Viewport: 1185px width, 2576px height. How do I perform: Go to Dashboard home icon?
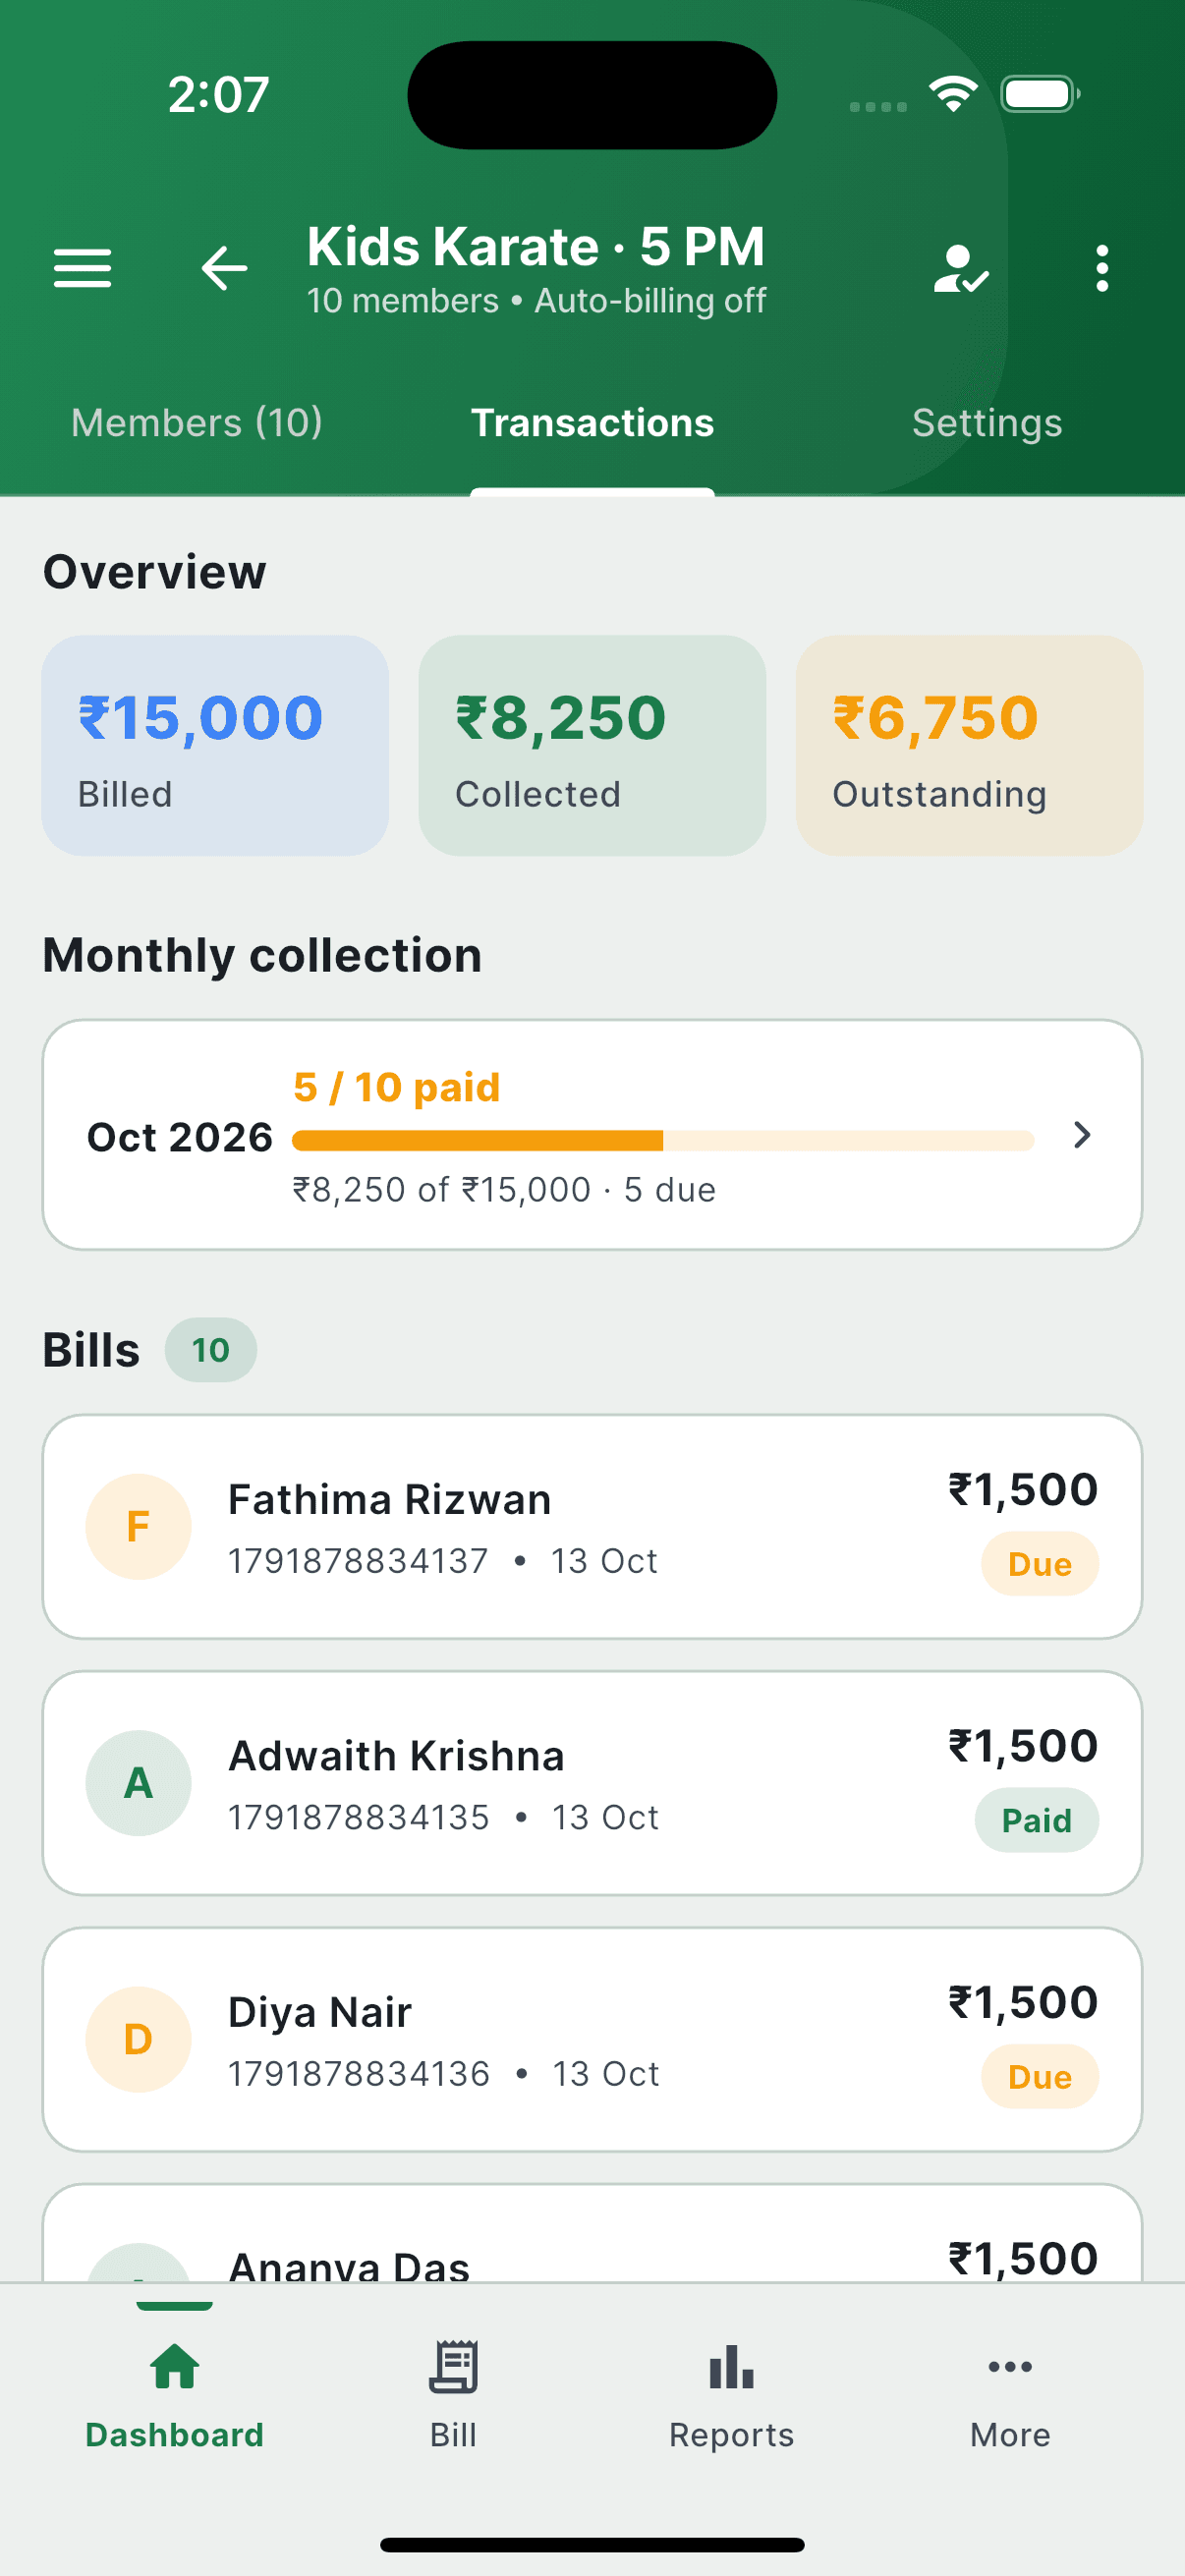175,2366
